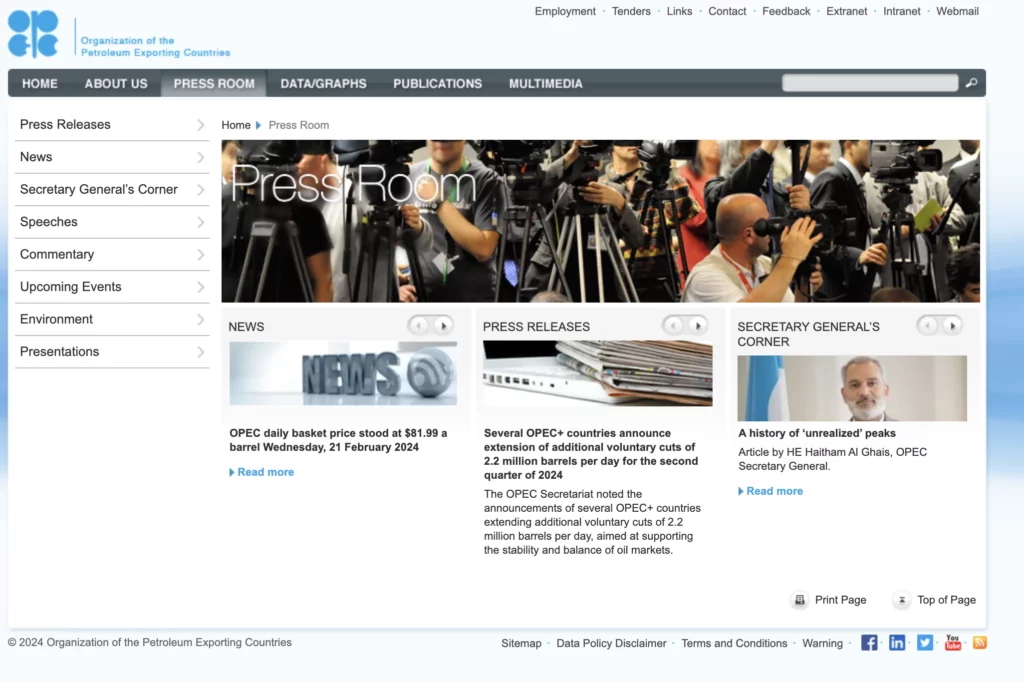
Task: Open the Contact top link
Action: pyautogui.click(x=727, y=11)
